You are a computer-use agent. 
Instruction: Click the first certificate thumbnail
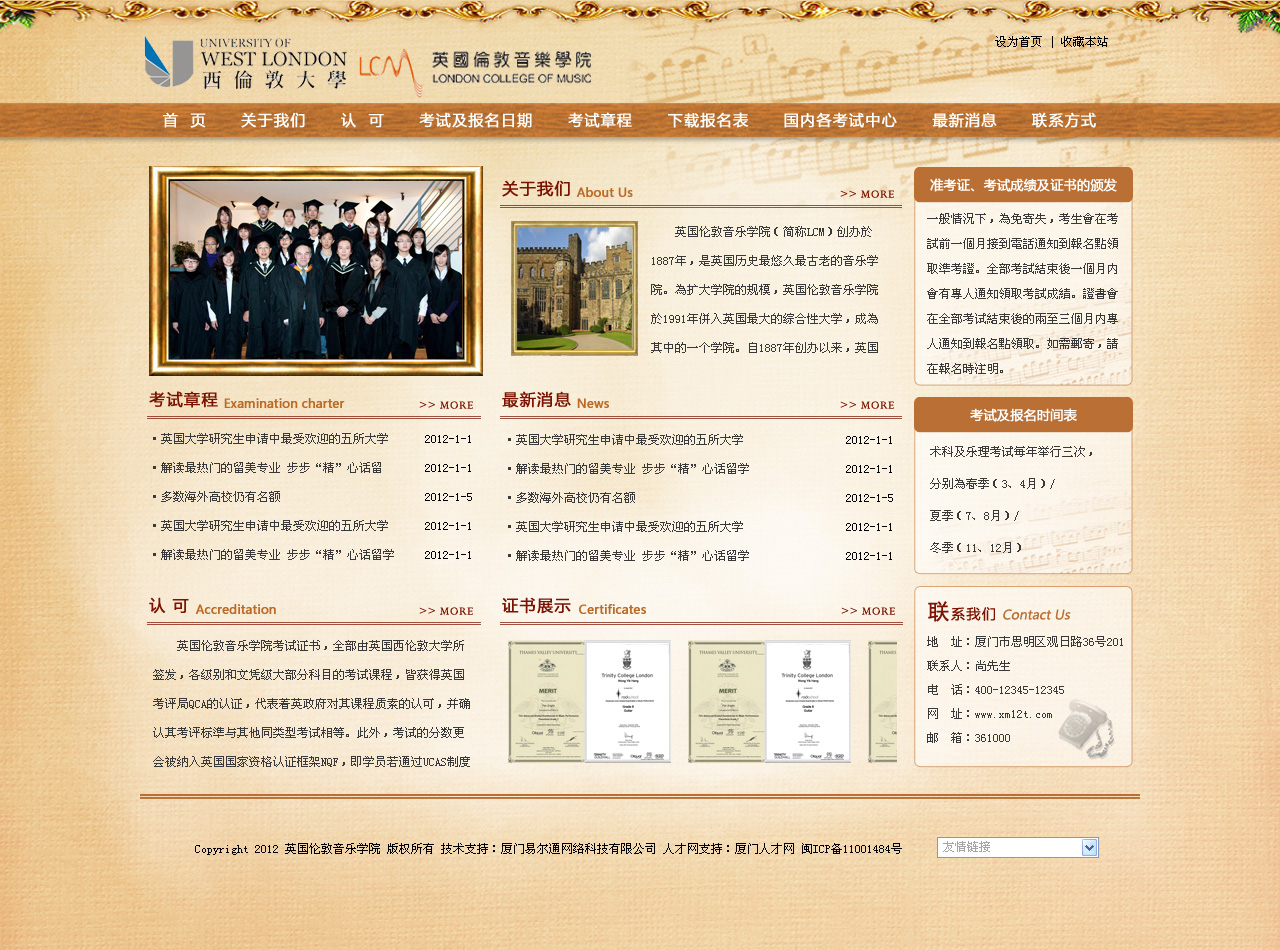click(x=589, y=702)
